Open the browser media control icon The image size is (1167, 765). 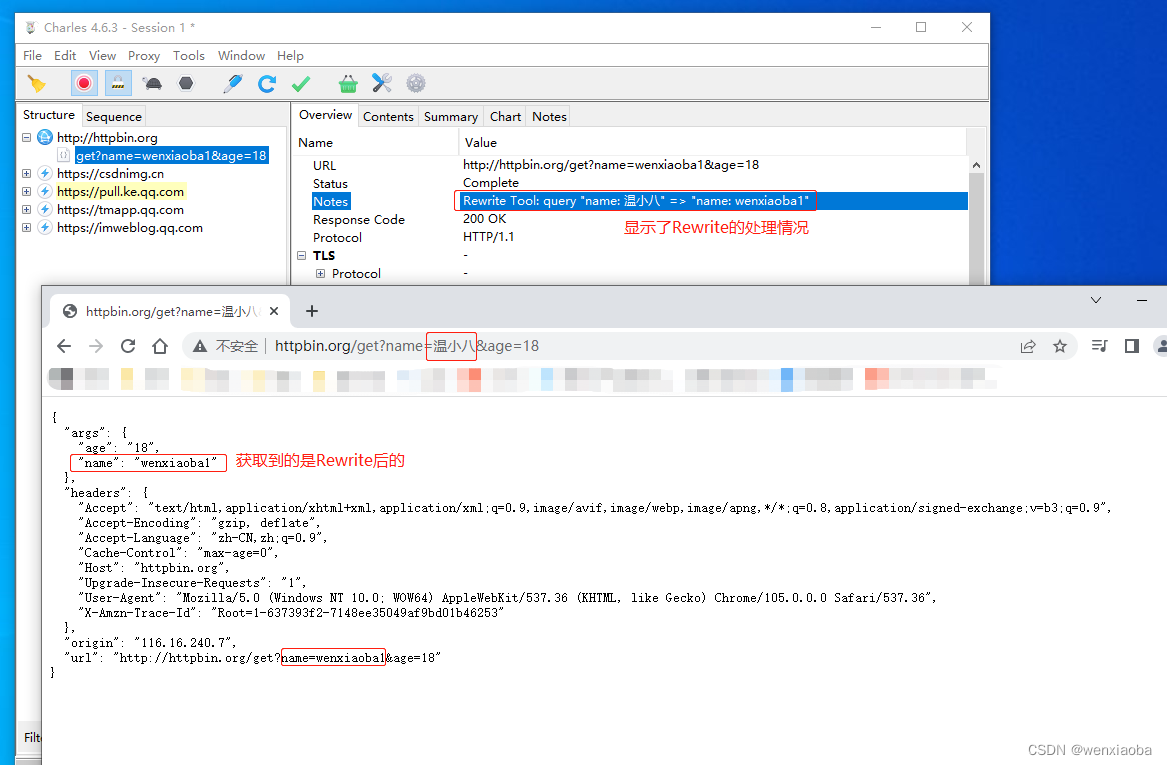click(1099, 346)
